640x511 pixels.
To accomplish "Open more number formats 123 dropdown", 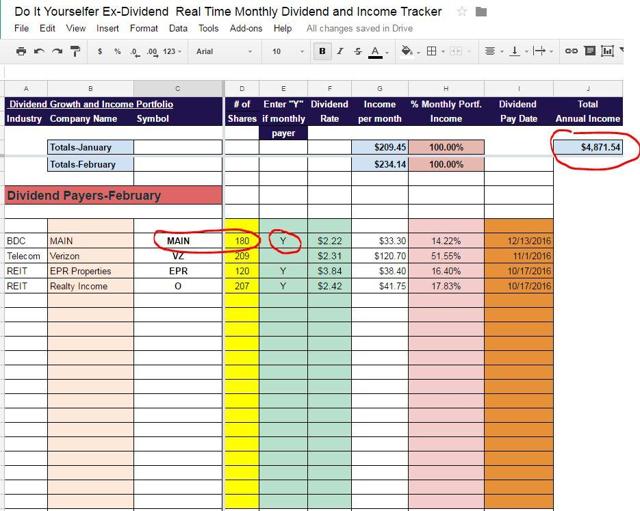I will pos(172,51).
